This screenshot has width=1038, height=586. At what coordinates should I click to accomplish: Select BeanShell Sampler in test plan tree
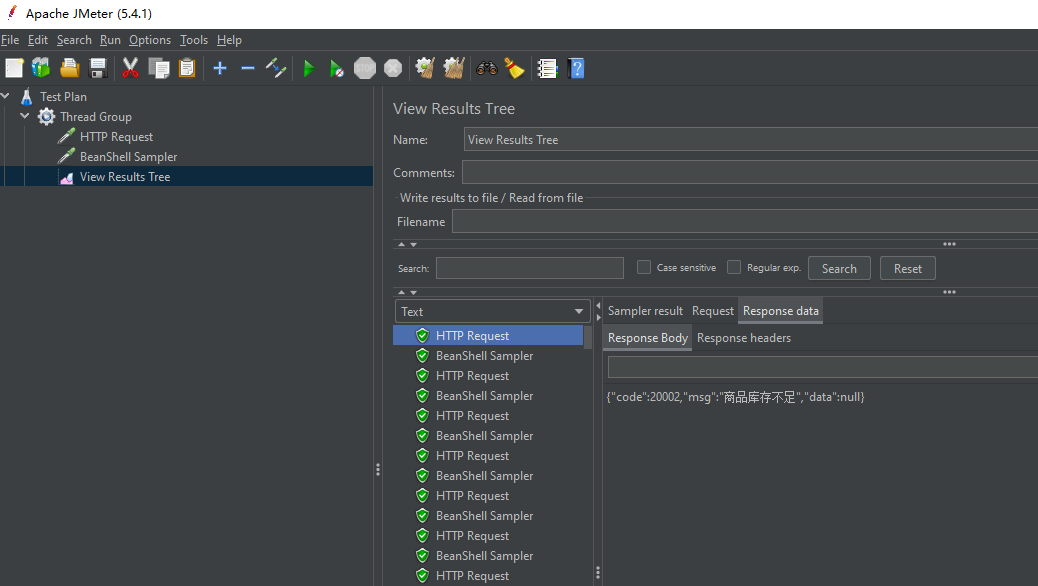pyautogui.click(x=128, y=156)
